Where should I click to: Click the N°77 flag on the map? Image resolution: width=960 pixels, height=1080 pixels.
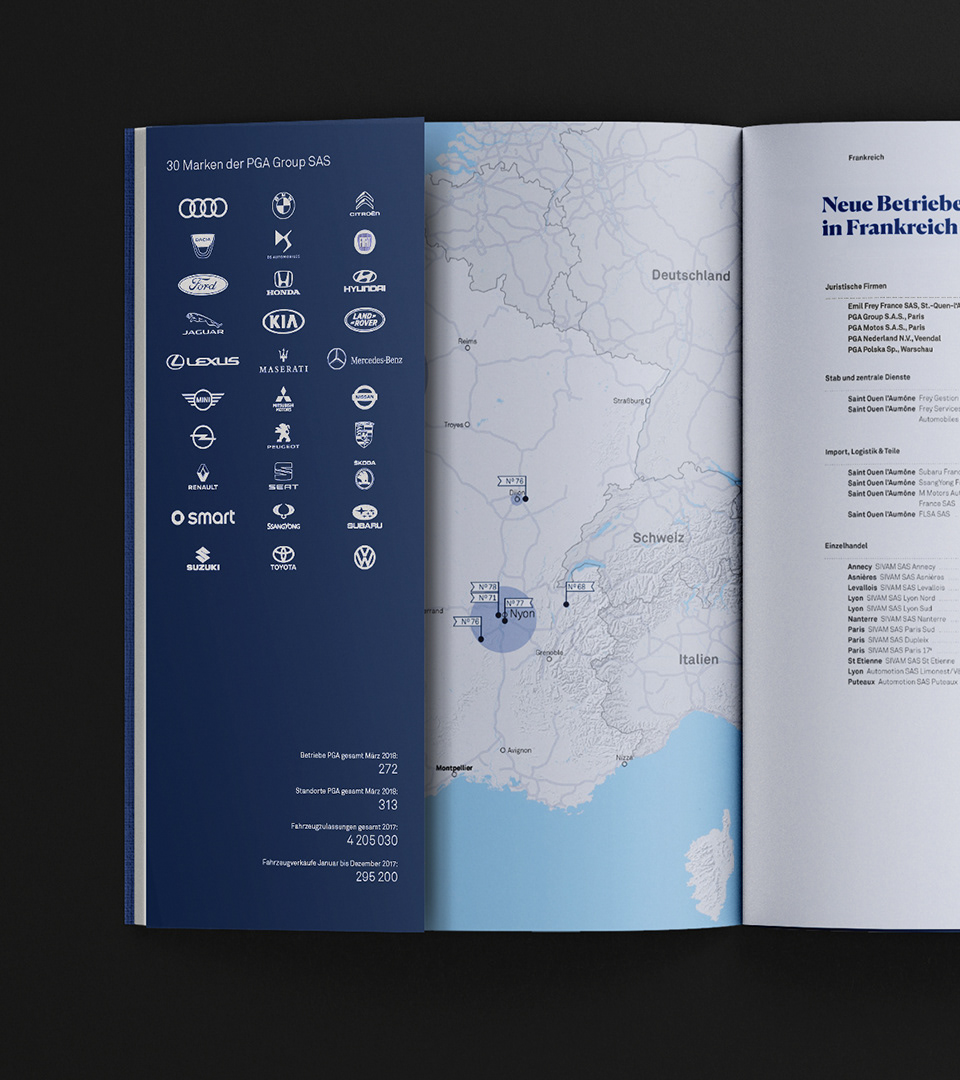pyautogui.click(x=518, y=603)
